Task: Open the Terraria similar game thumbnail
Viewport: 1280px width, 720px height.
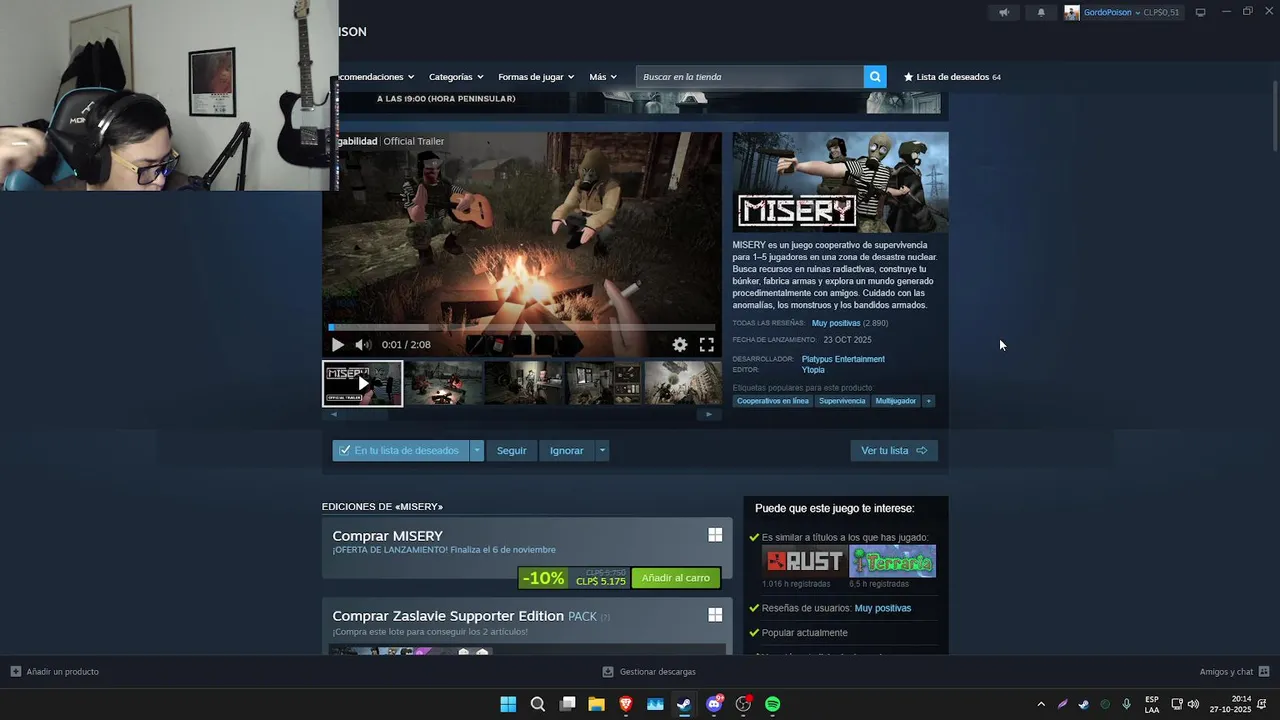Action: coord(893,561)
